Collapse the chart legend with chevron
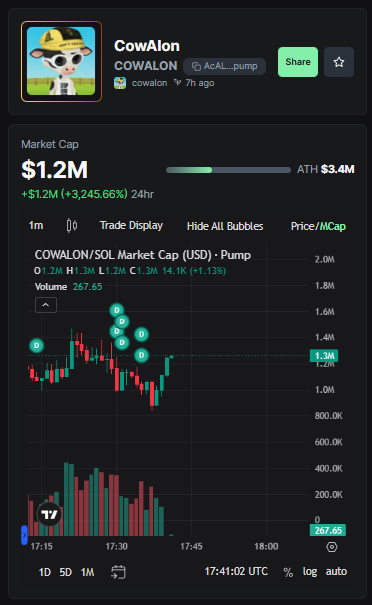Screen dimensions: 372x605 tap(46, 305)
